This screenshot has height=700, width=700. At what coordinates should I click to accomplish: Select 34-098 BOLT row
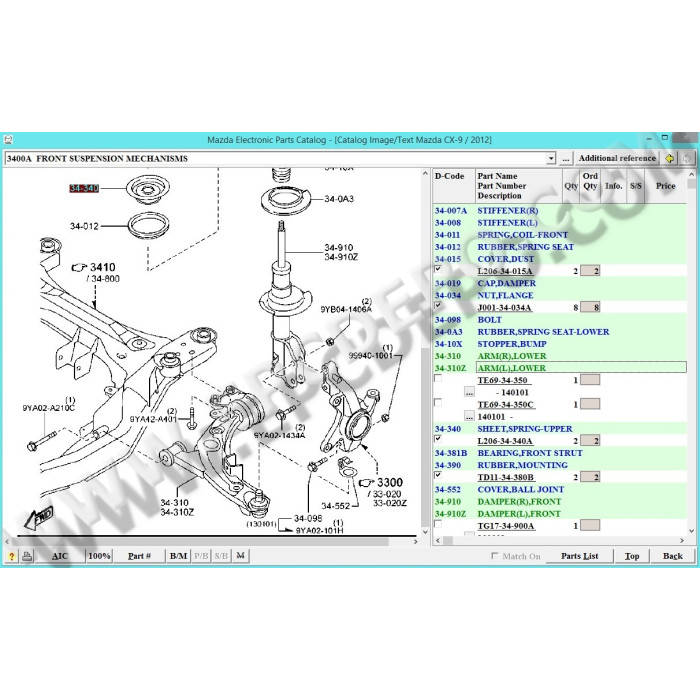tap(560, 320)
